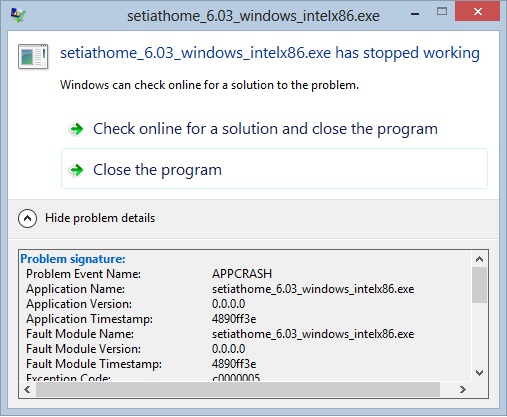Click the vertical scrollbar thumb in details
This screenshot has width=507, height=417.
click(x=479, y=285)
